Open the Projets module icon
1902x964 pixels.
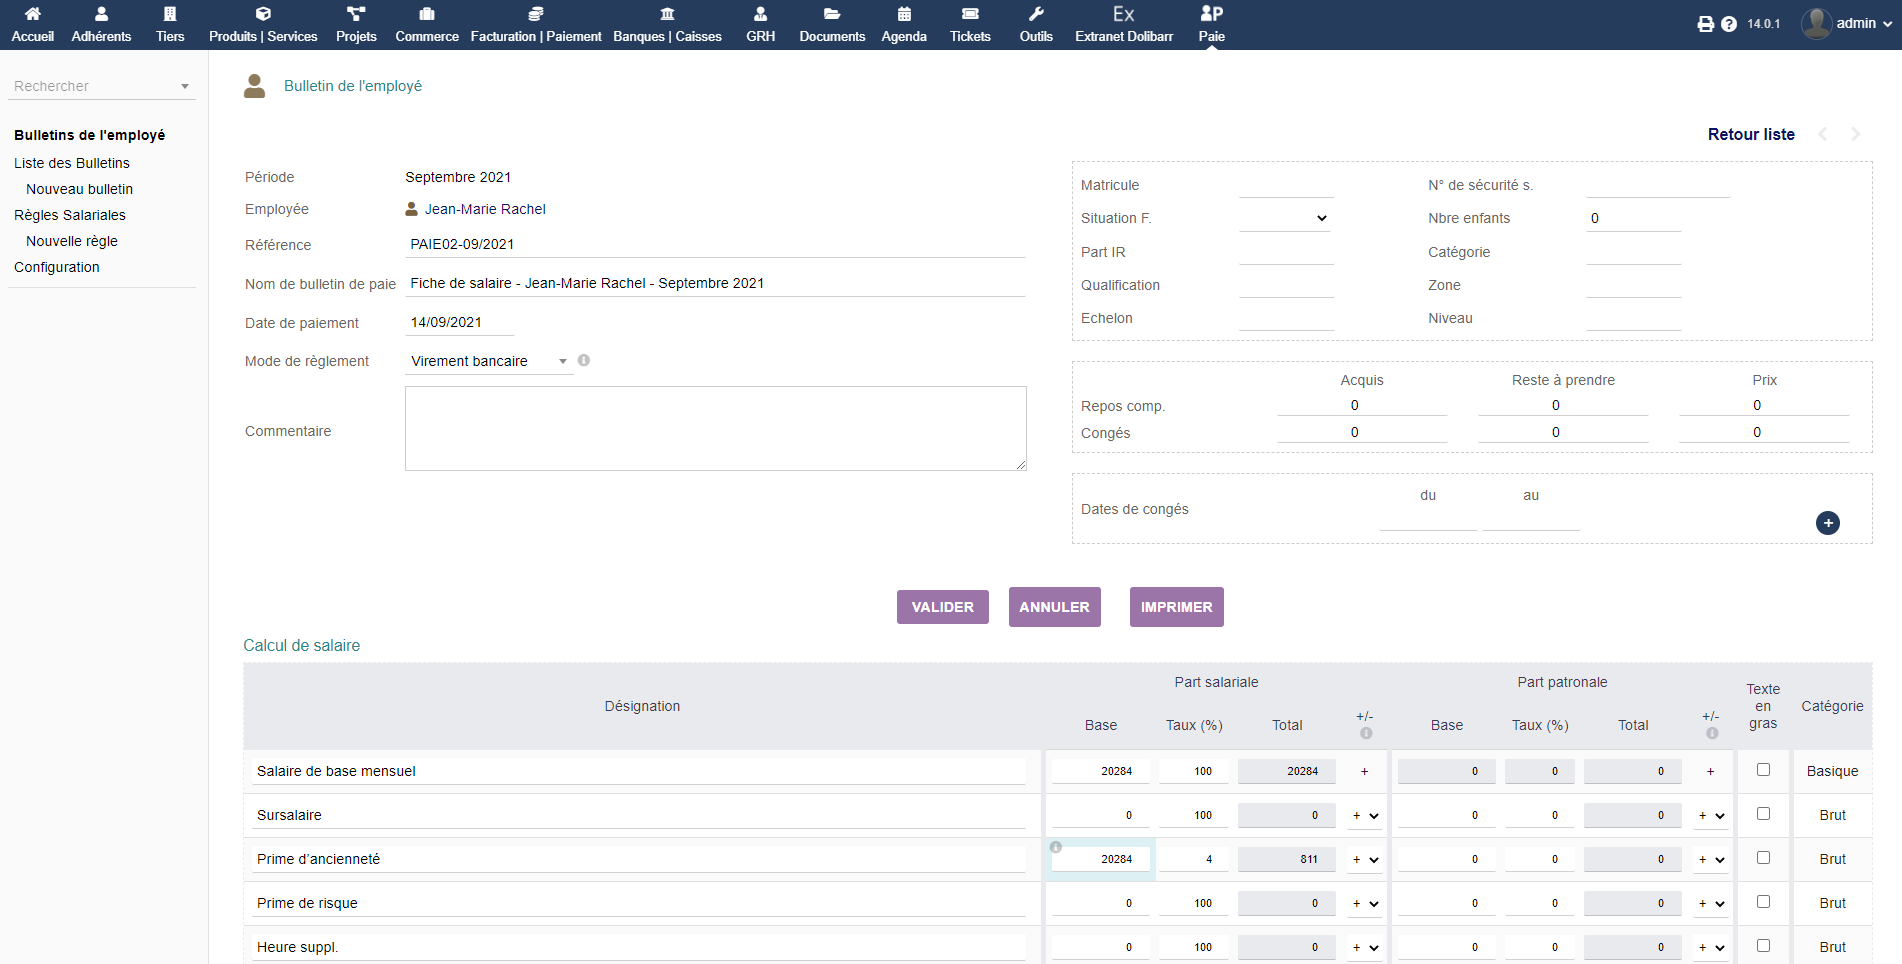(x=356, y=14)
